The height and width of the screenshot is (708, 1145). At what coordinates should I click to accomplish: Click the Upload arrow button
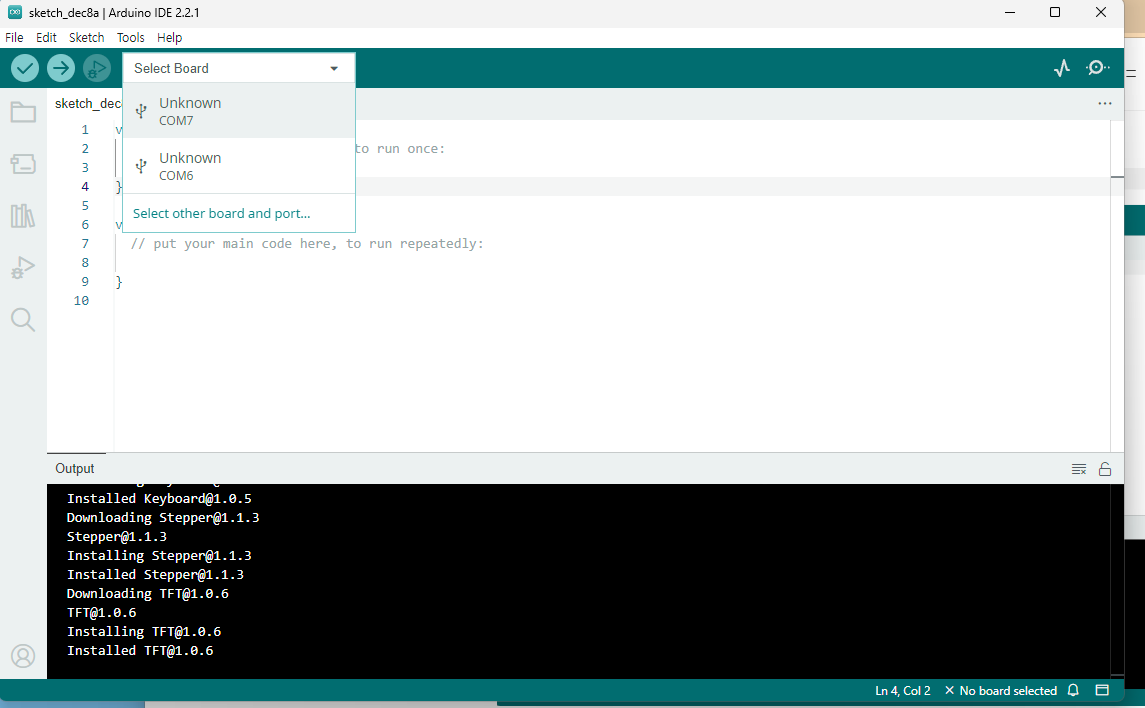click(x=61, y=69)
